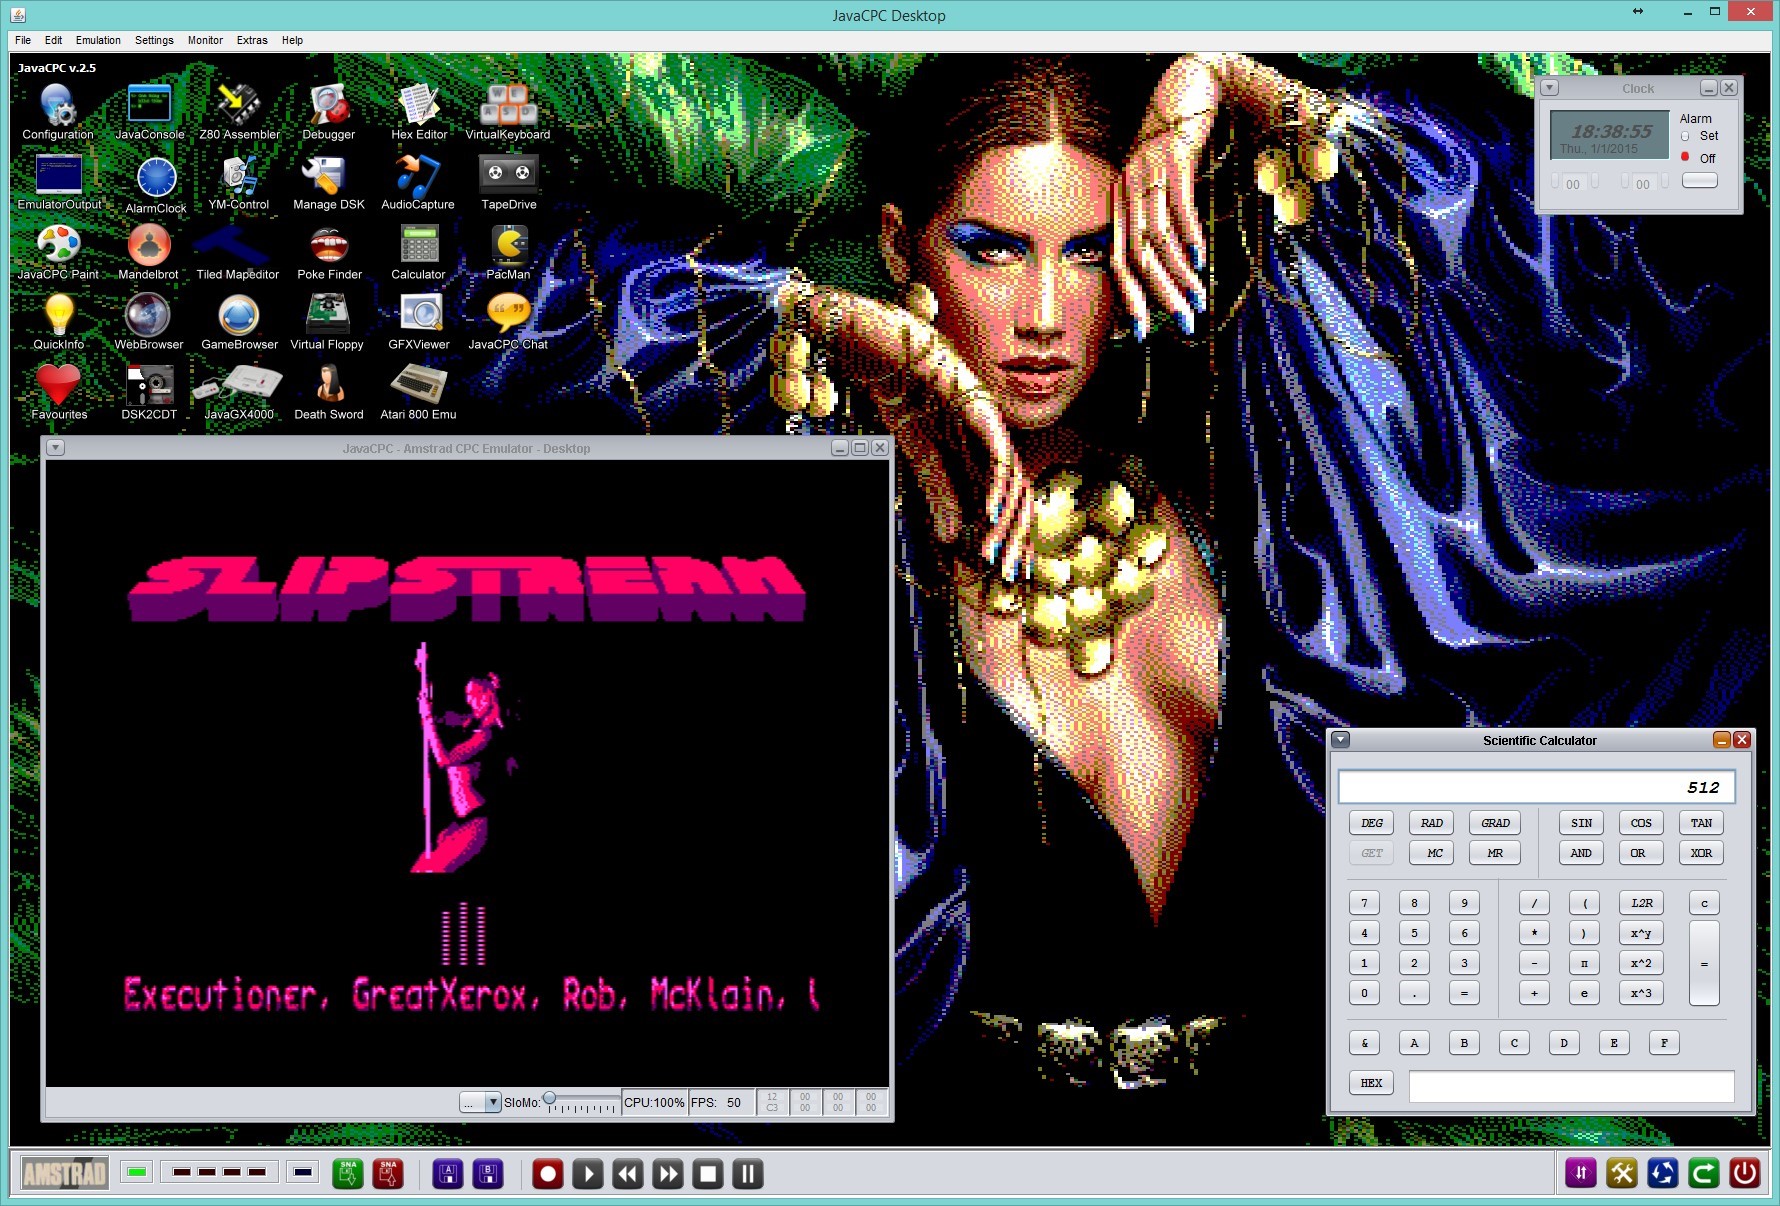Click the play button in bottom toolbar
The image size is (1780, 1206).
click(588, 1173)
